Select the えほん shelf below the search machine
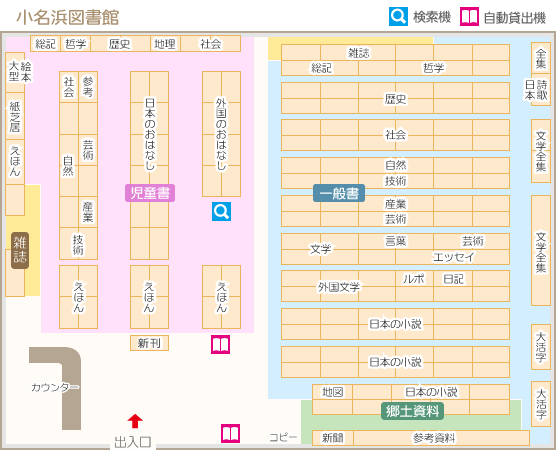The height and width of the screenshot is (450, 558). (221, 297)
